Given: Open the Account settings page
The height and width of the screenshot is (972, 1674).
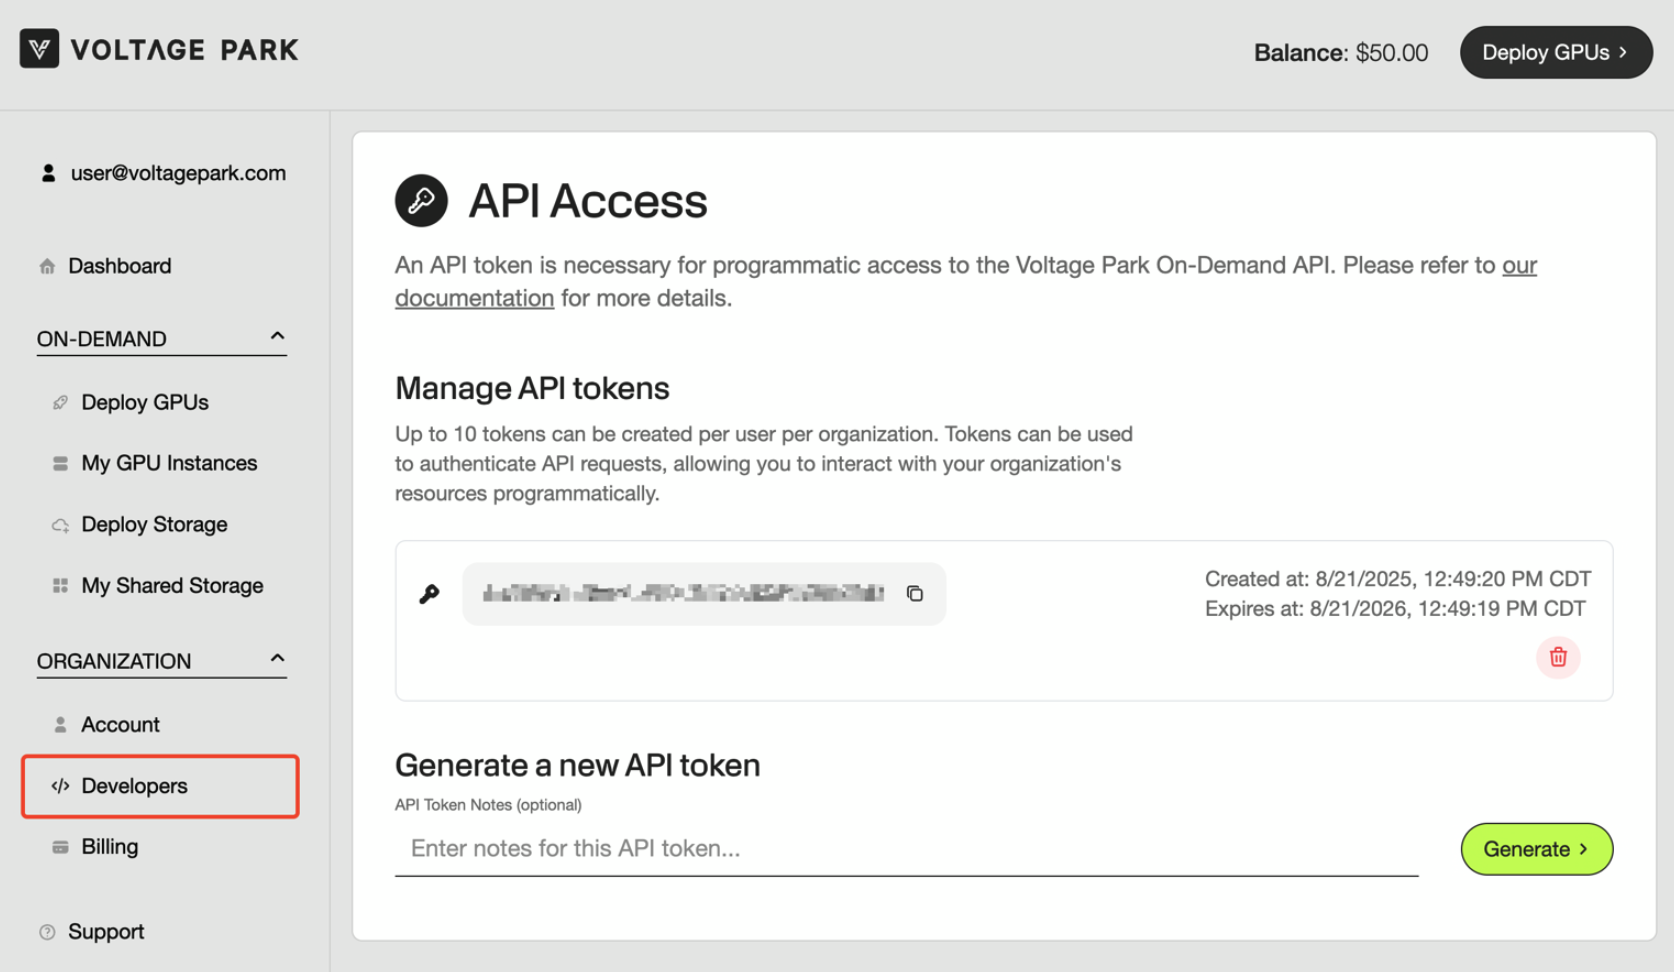Looking at the screenshot, I should click(x=120, y=724).
